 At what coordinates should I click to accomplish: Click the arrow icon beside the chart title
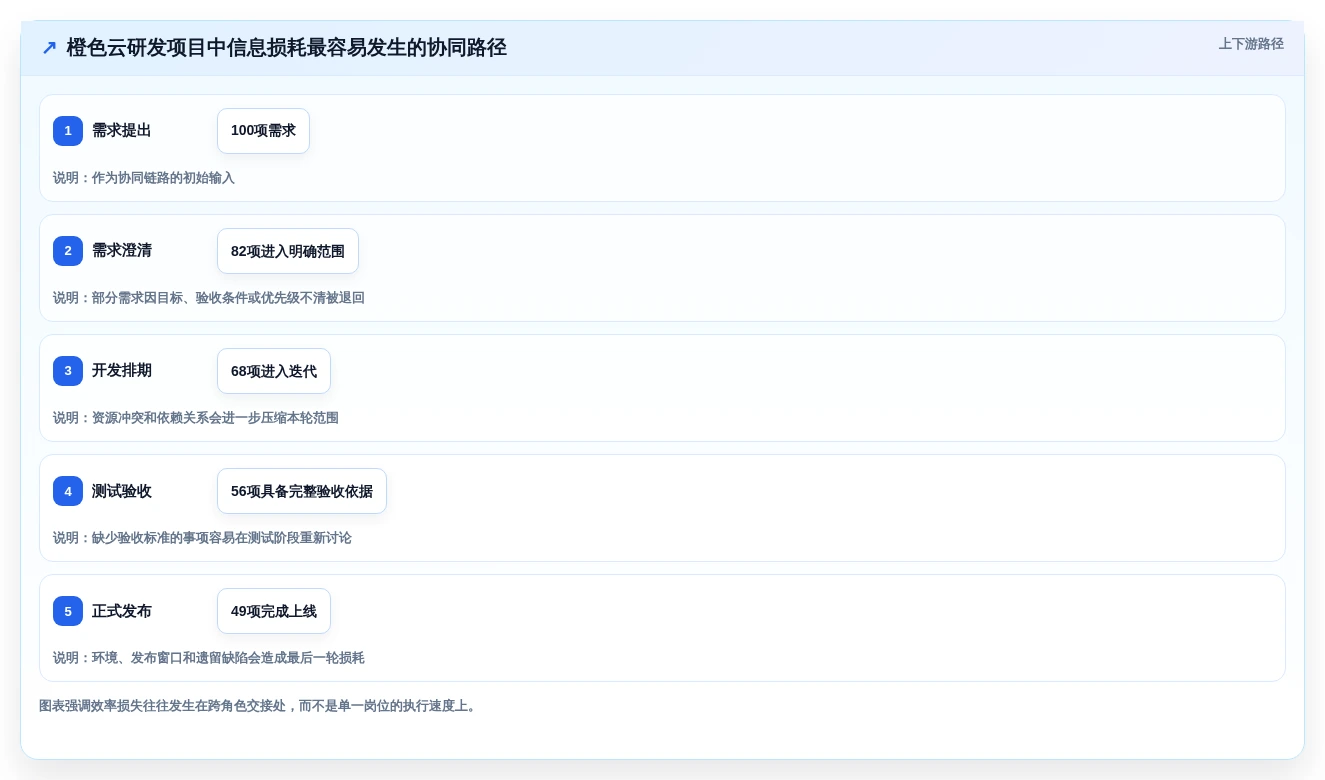click(49, 48)
